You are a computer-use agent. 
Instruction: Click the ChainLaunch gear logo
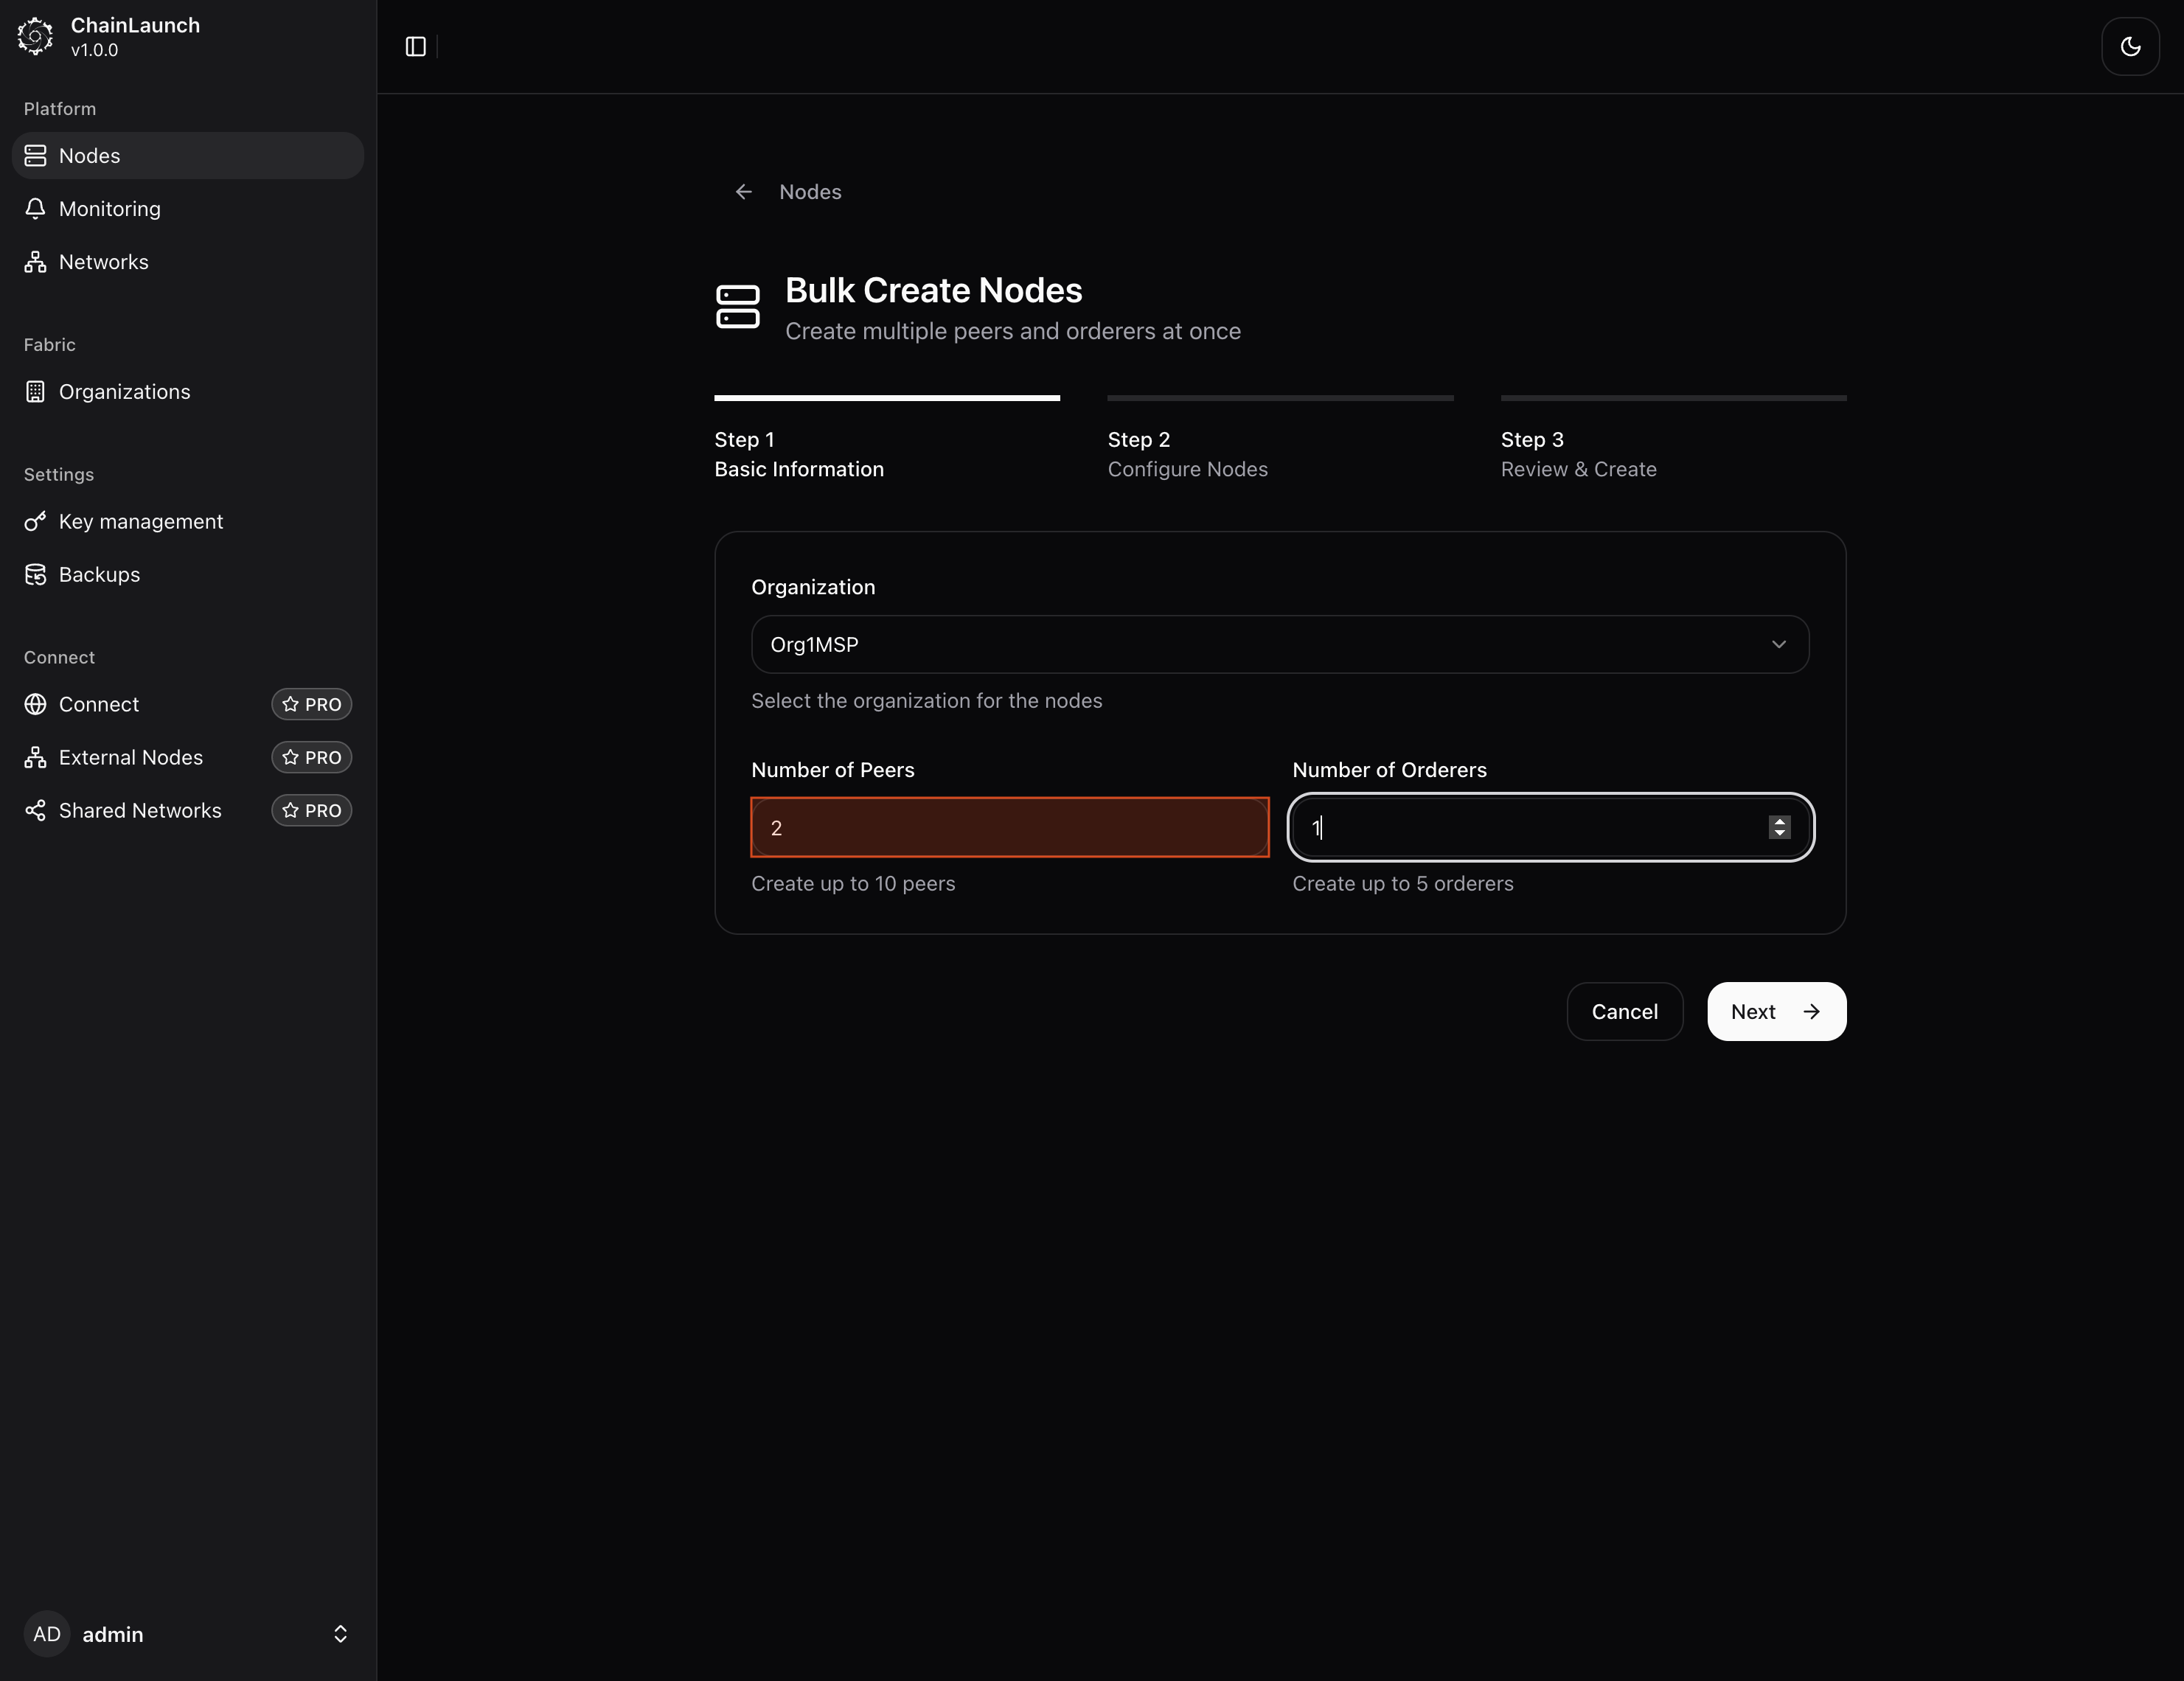pyautogui.click(x=36, y=36)
